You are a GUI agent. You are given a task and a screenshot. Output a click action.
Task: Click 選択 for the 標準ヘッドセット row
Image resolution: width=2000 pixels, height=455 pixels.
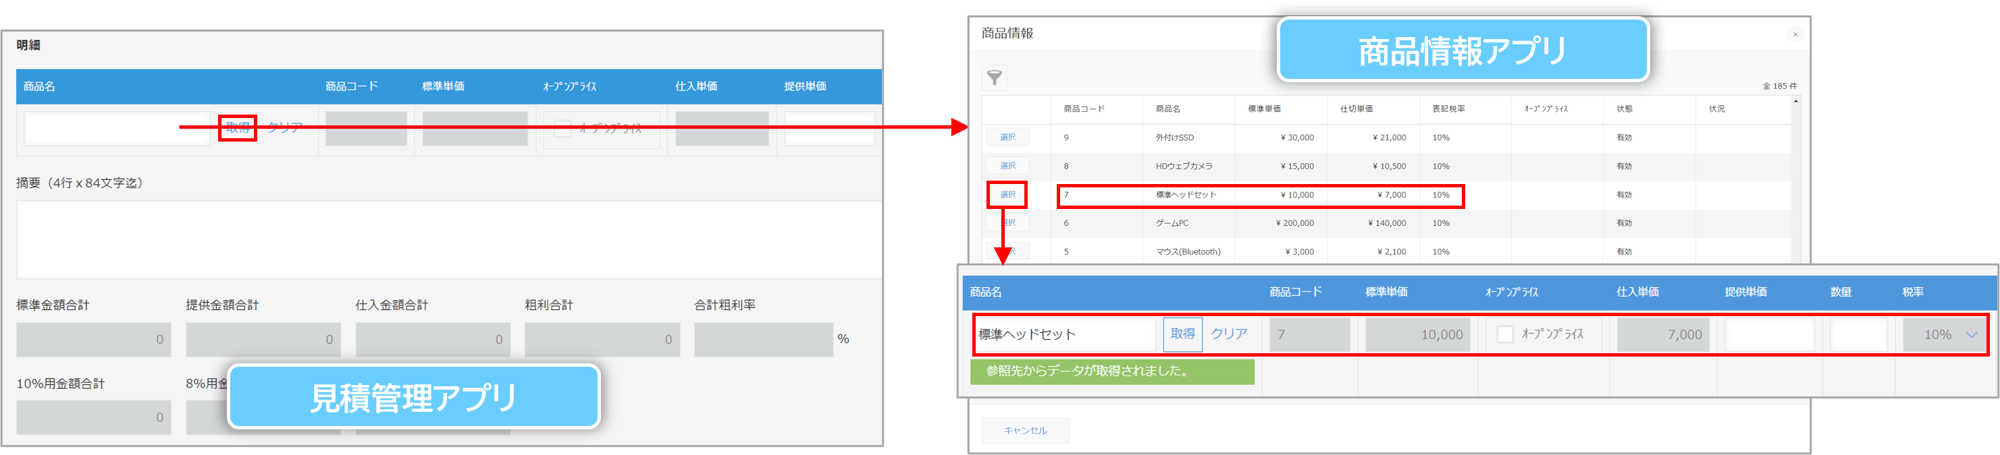[1007, 194]
